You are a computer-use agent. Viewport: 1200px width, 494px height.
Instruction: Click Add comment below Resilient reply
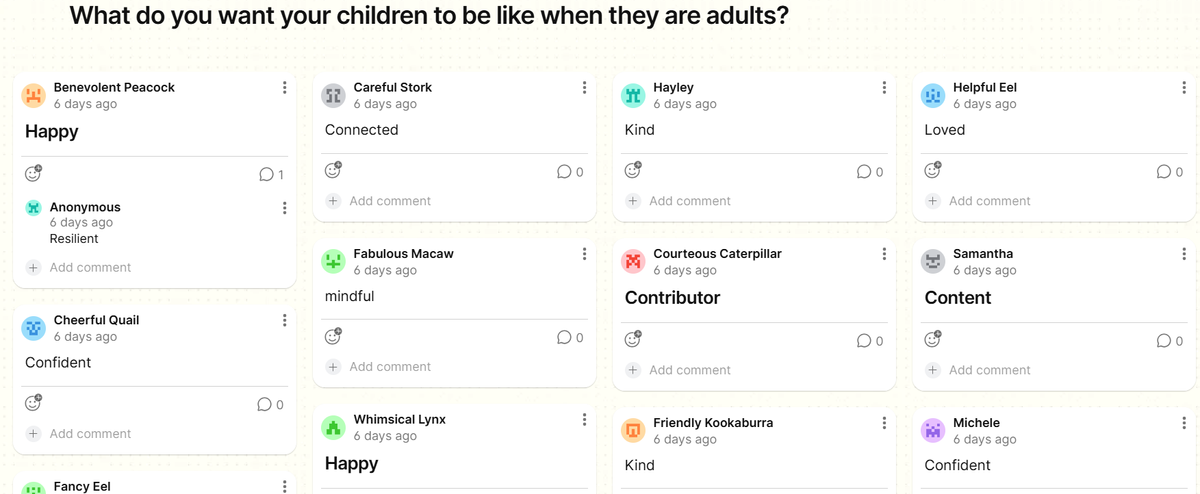(x=90, y=268)
